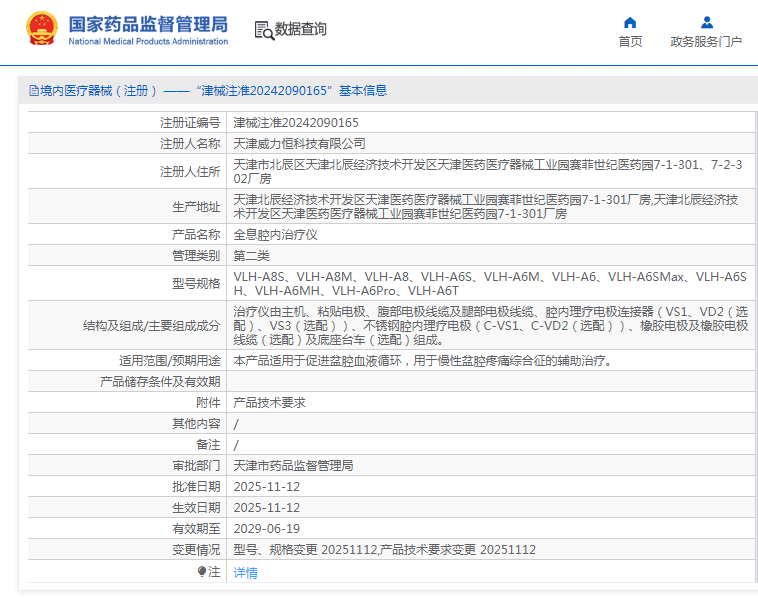Click the 产品名称 row label

coord(196,235)
